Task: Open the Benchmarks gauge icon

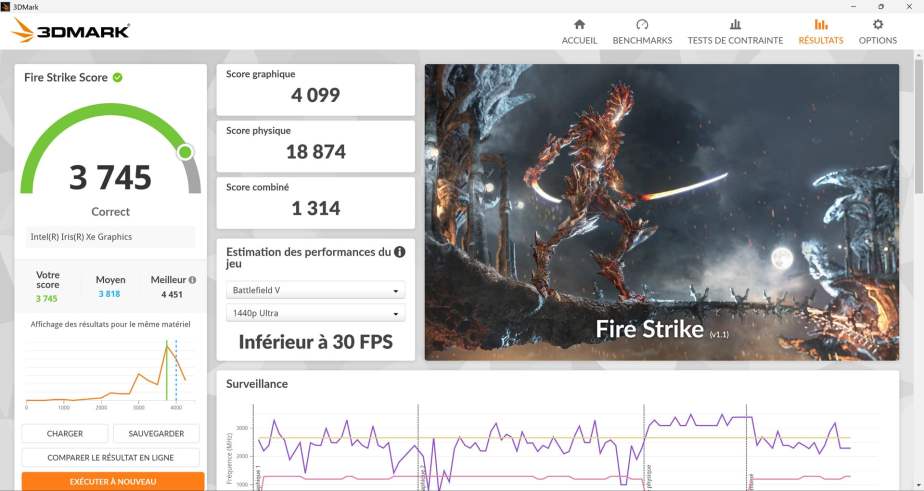Action: pos(642,24)
